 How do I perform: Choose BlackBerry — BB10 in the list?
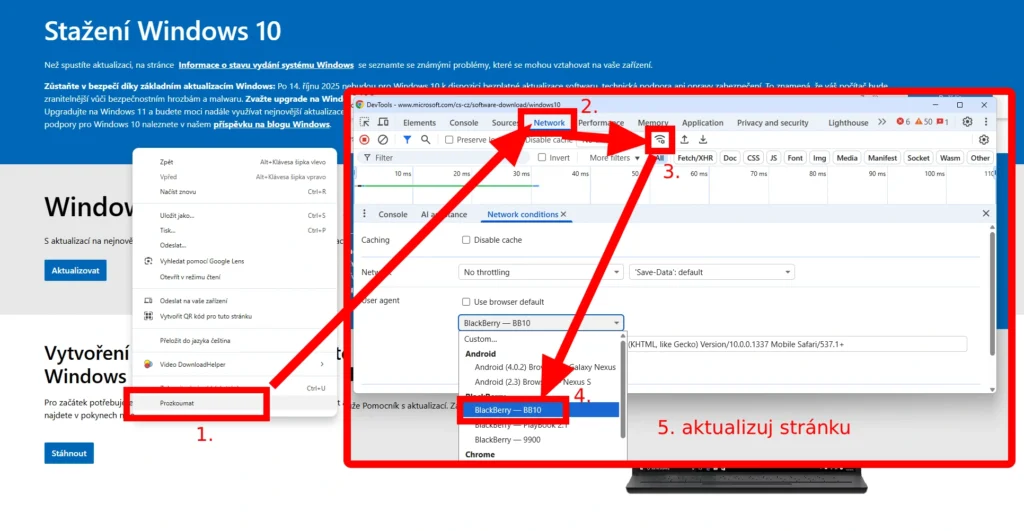539,410
